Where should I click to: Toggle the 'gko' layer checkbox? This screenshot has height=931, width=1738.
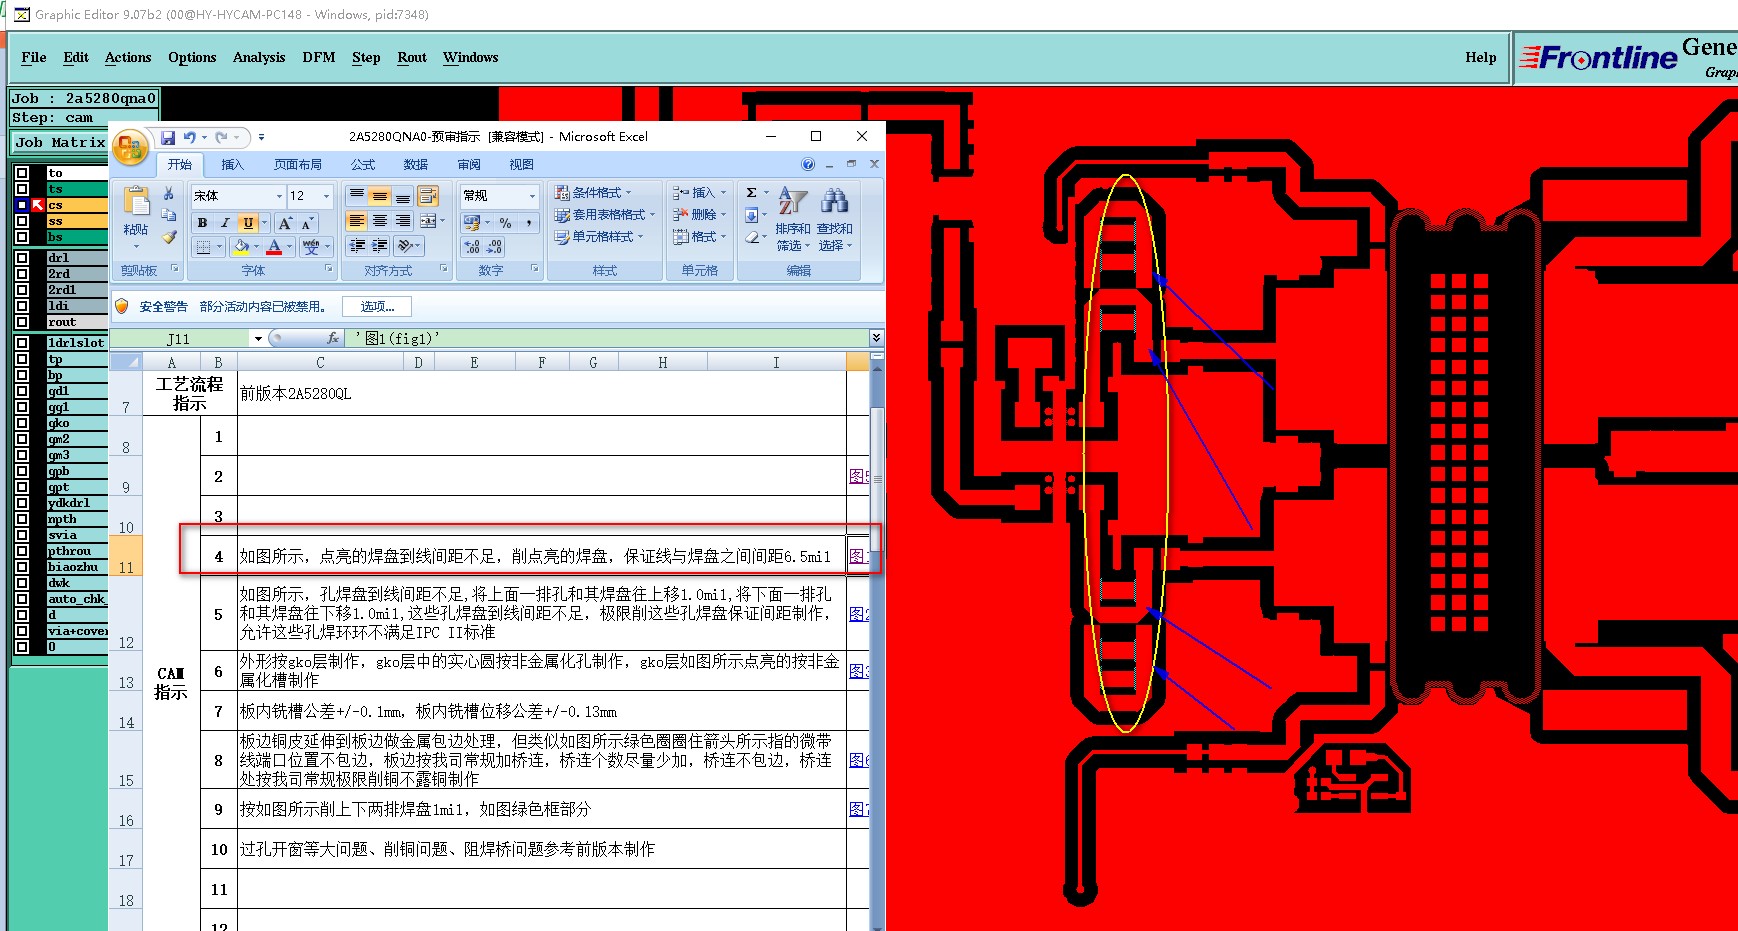[21, 423]
